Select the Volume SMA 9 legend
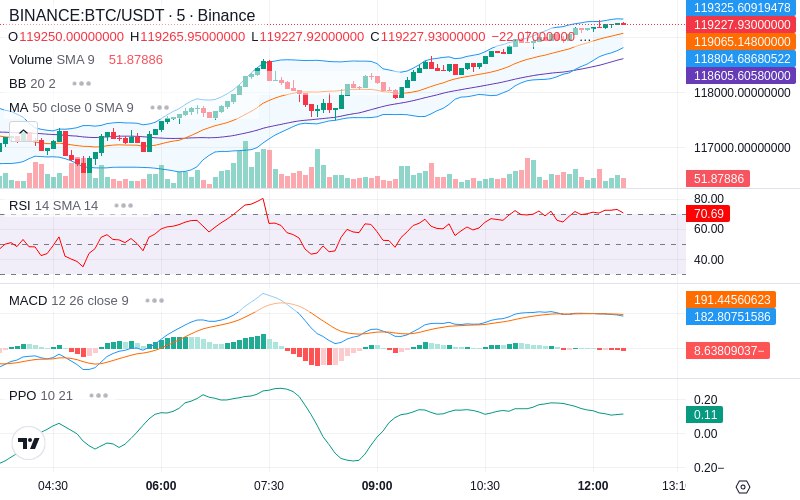Image resolution: width=800 pixels, height=500 pixels. (x=52, y=60)
